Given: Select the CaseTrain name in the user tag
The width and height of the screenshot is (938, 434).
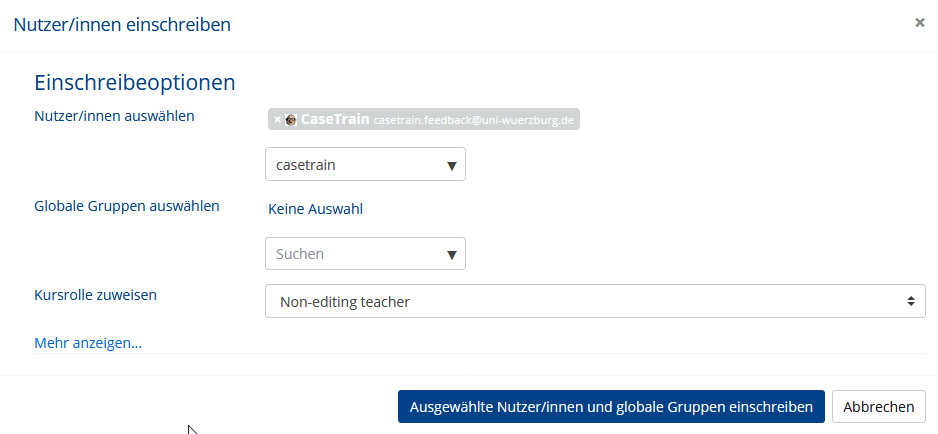Looking at the screenshot, I should coord(335,119).
